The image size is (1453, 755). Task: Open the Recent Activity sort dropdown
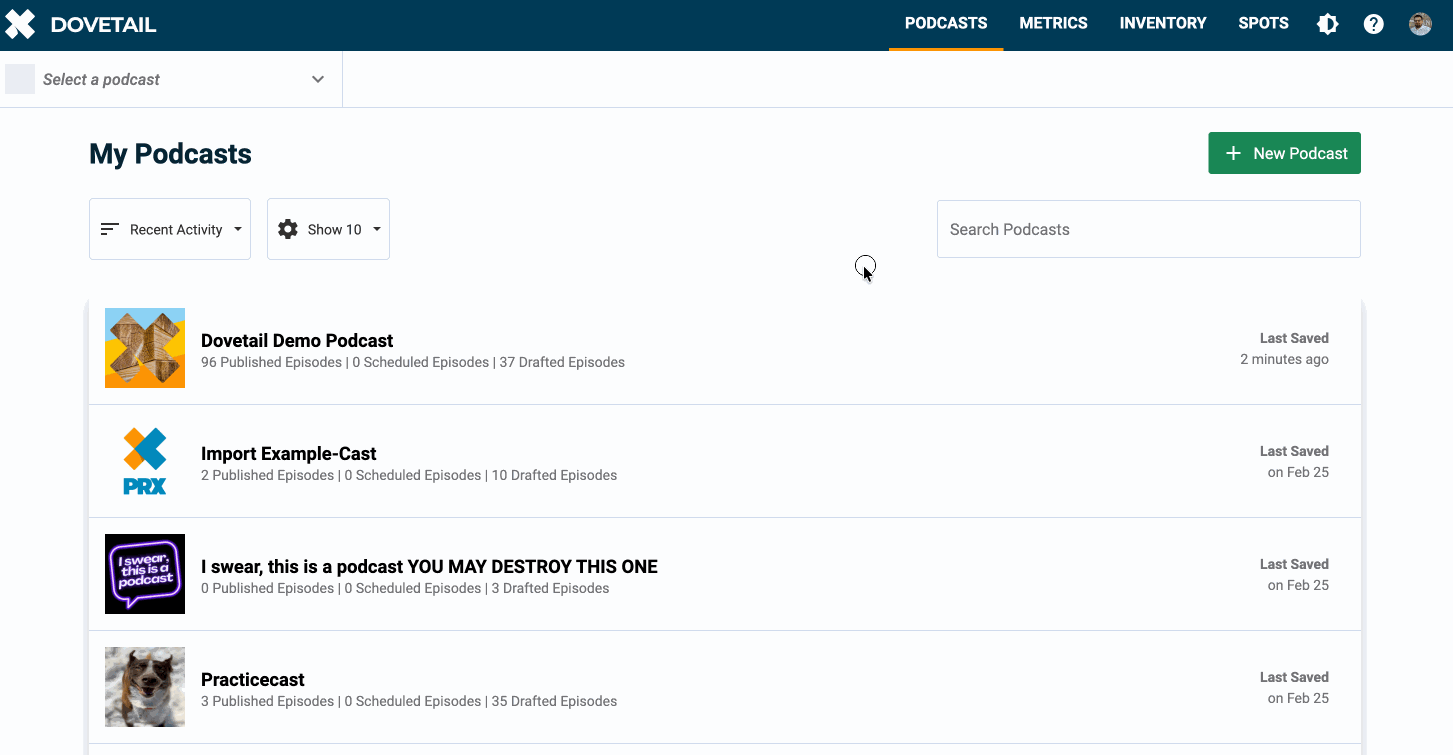170,229
